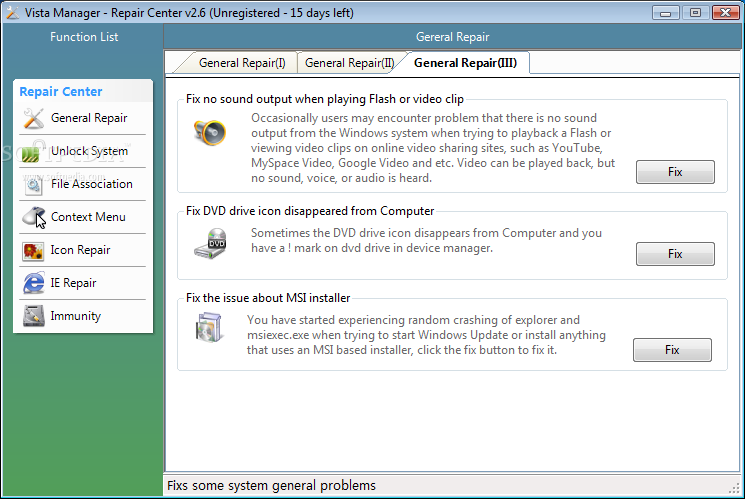Click the General Repair wrench icon

click(x=33, y=118)
